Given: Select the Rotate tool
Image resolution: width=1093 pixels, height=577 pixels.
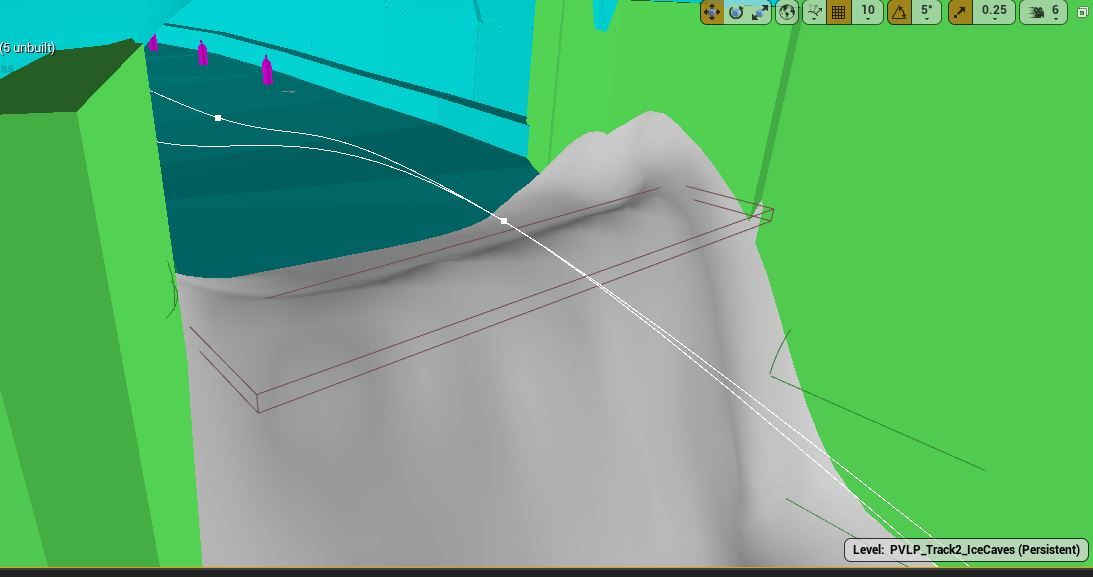Looking at the screenshot, I should (x=737, y=13).
